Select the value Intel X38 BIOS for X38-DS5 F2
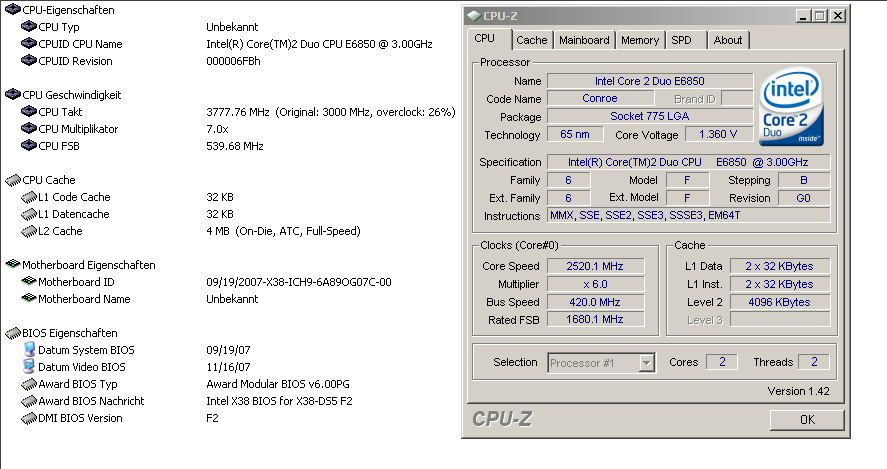 point(279,401)
